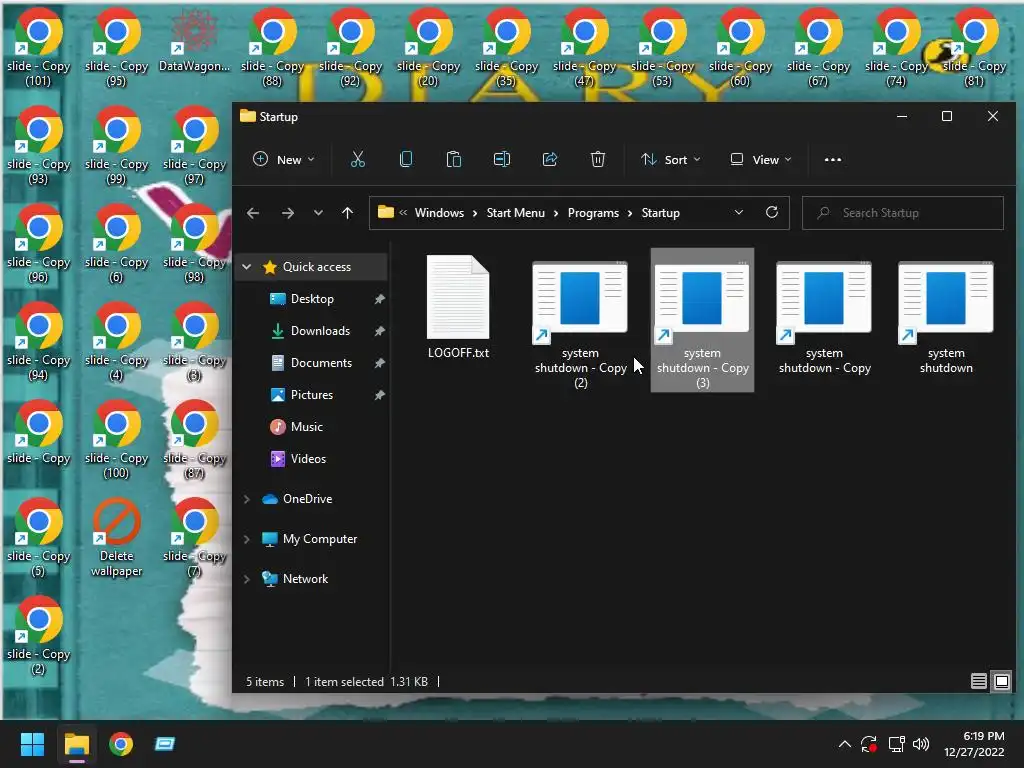
Task: Open network status tray icon
Action: pos(896,744)
